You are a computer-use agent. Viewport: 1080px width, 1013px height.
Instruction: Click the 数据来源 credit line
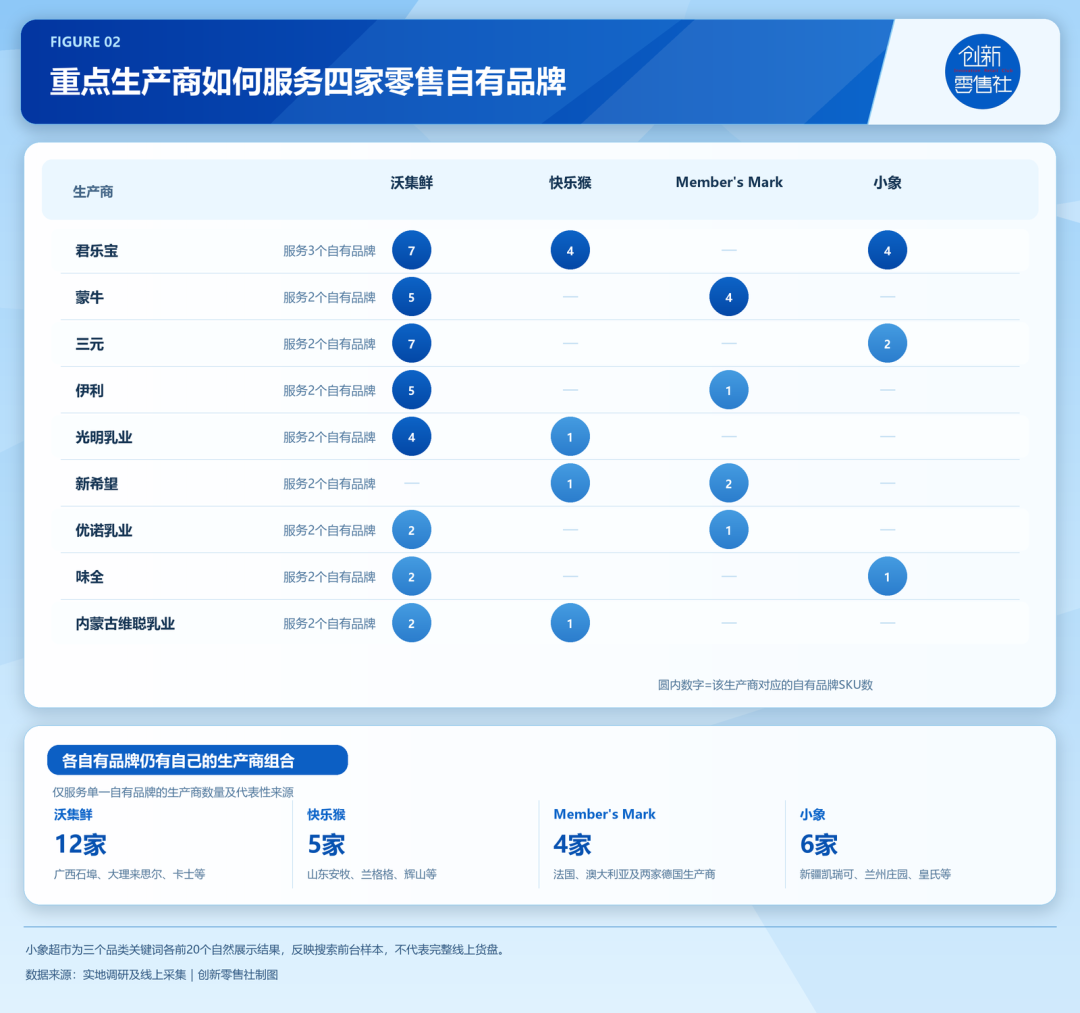(152, 974)
